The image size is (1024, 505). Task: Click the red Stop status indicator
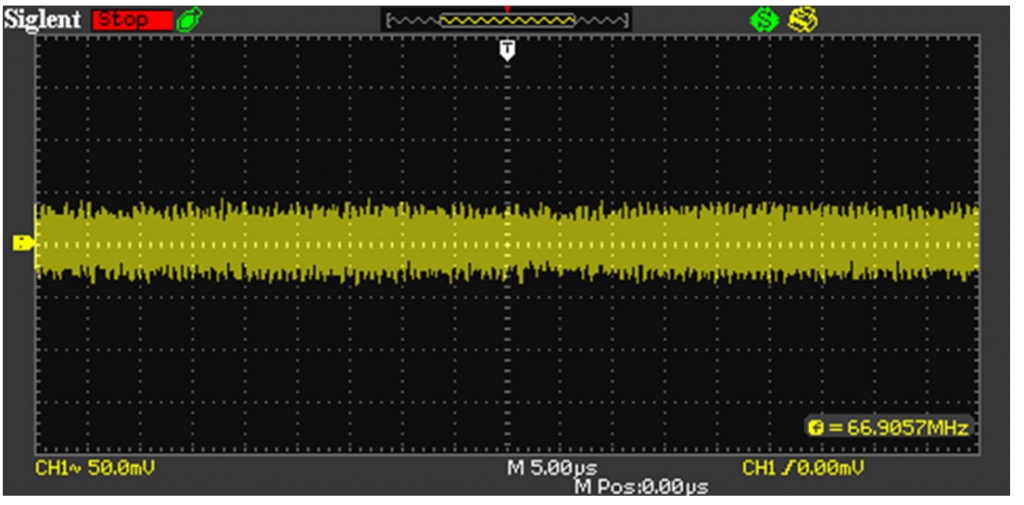(x=131, y=19)
